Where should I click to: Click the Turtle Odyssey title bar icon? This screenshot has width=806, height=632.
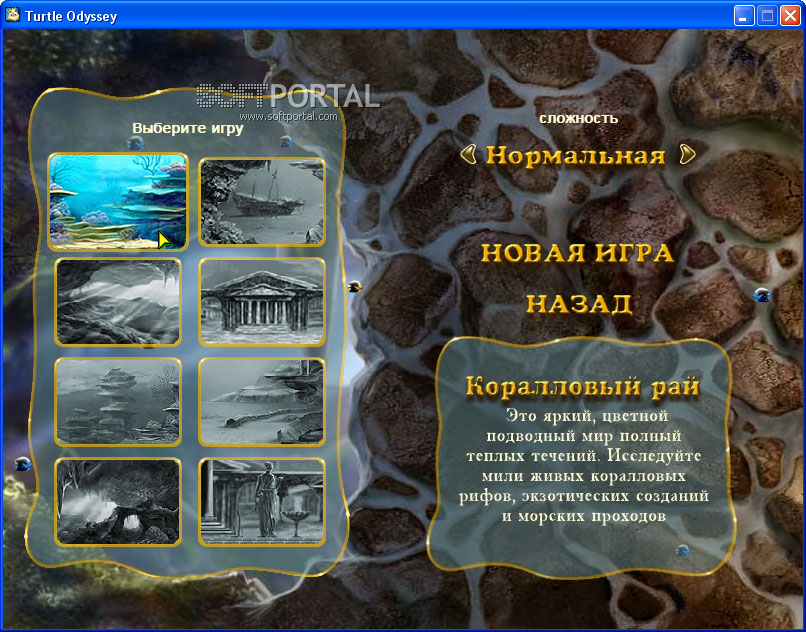point(12,15)
